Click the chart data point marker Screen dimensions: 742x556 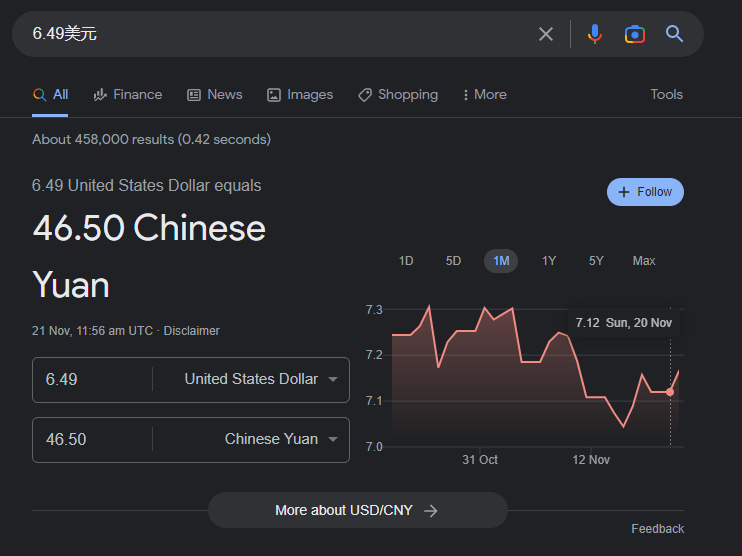tap(670, 392)
